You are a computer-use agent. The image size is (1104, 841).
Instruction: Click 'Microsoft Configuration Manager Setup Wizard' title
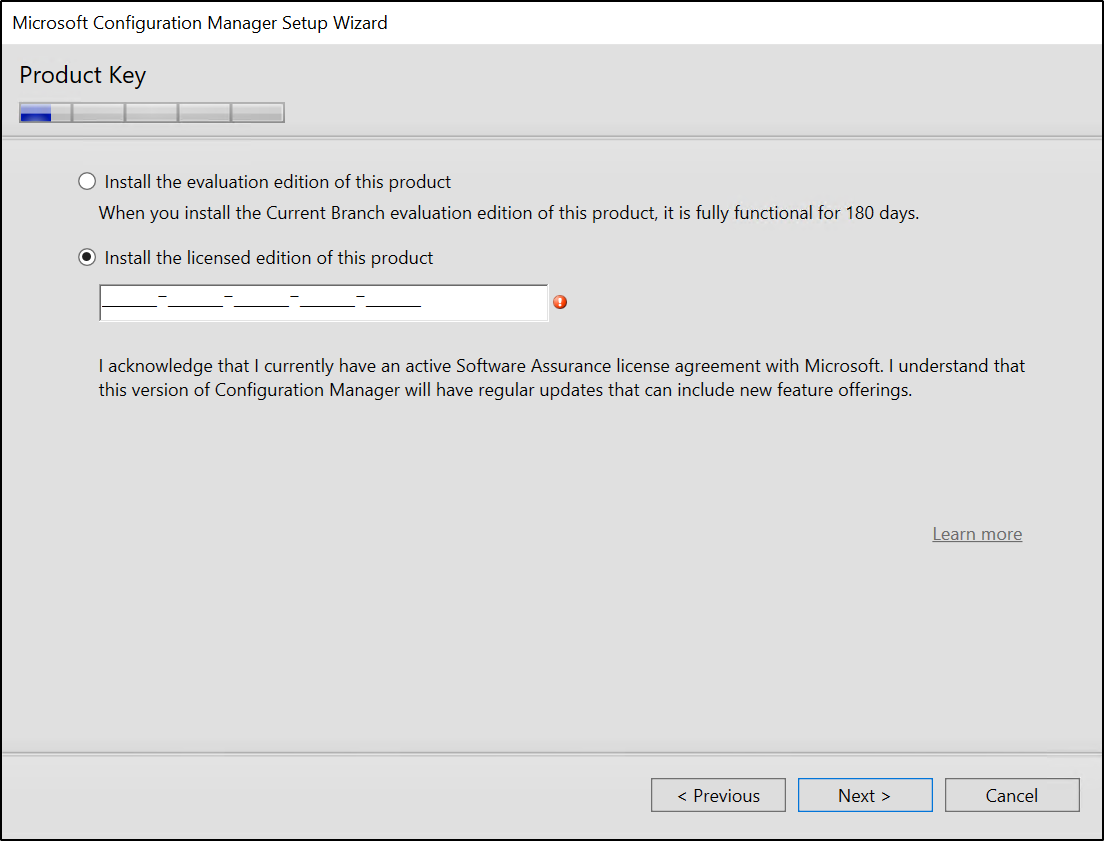pyautogui.click(x=200, y=23)
